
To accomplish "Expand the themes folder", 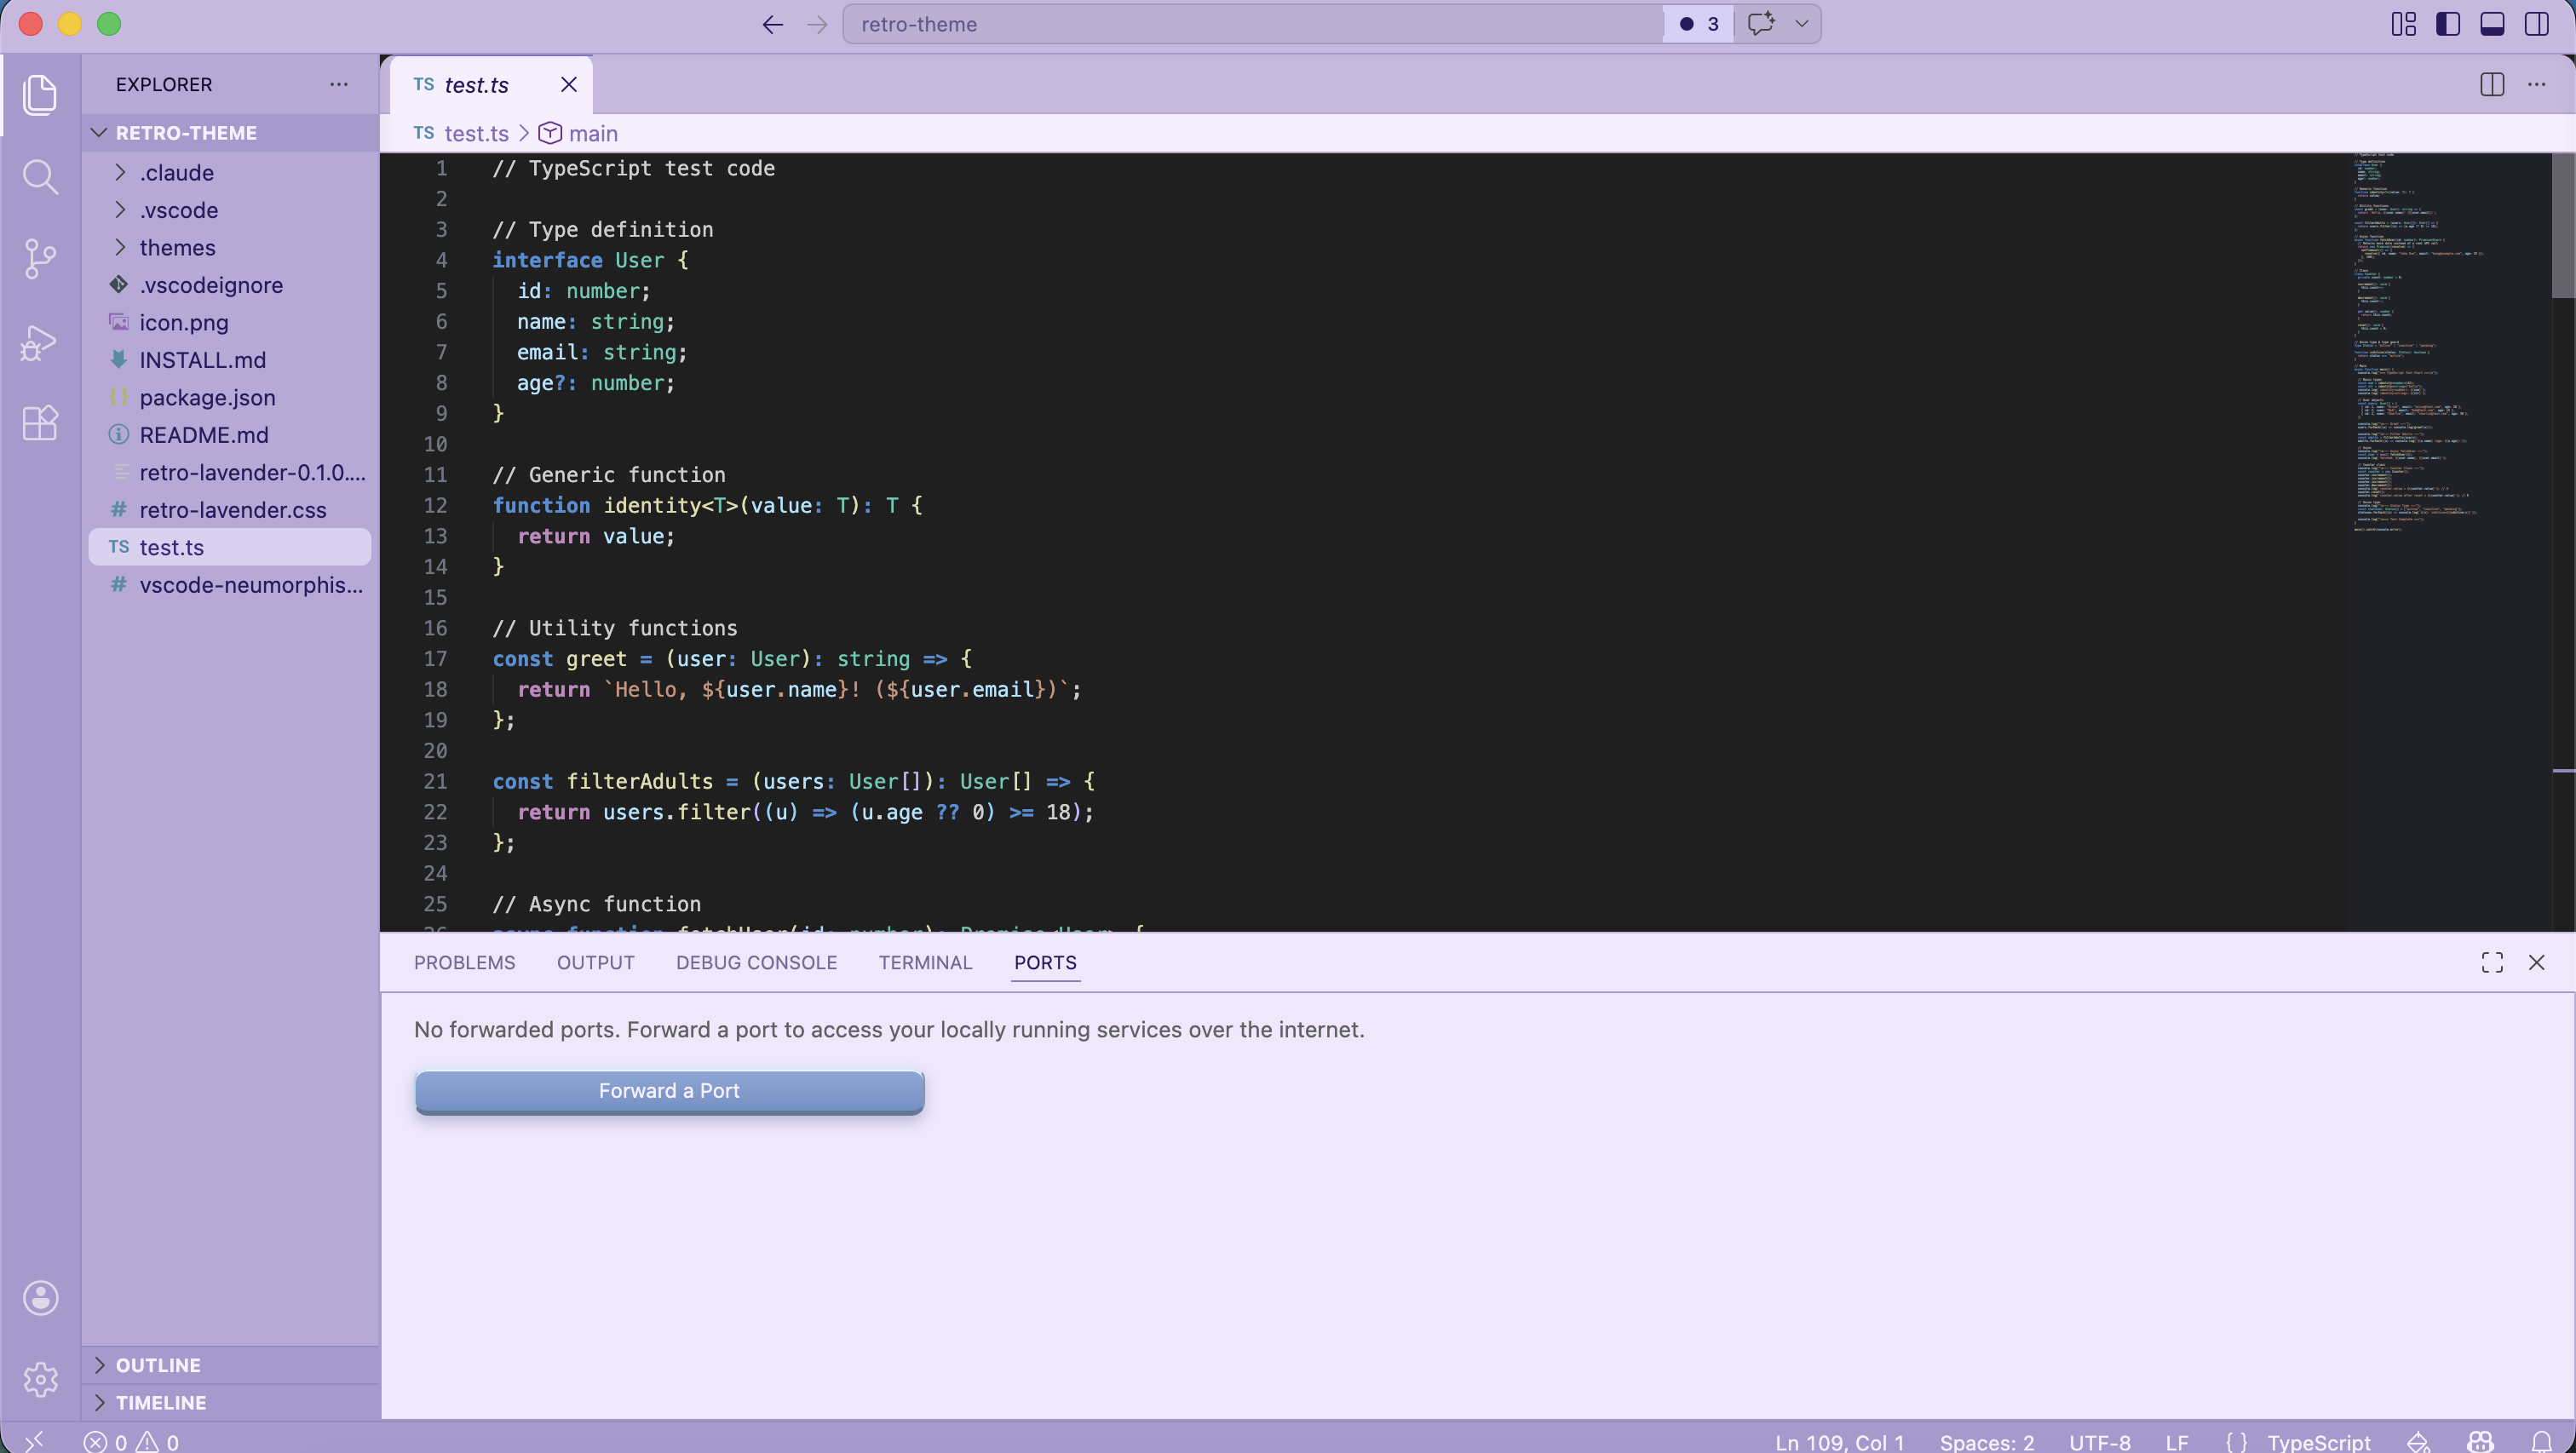I will (177, 247).
